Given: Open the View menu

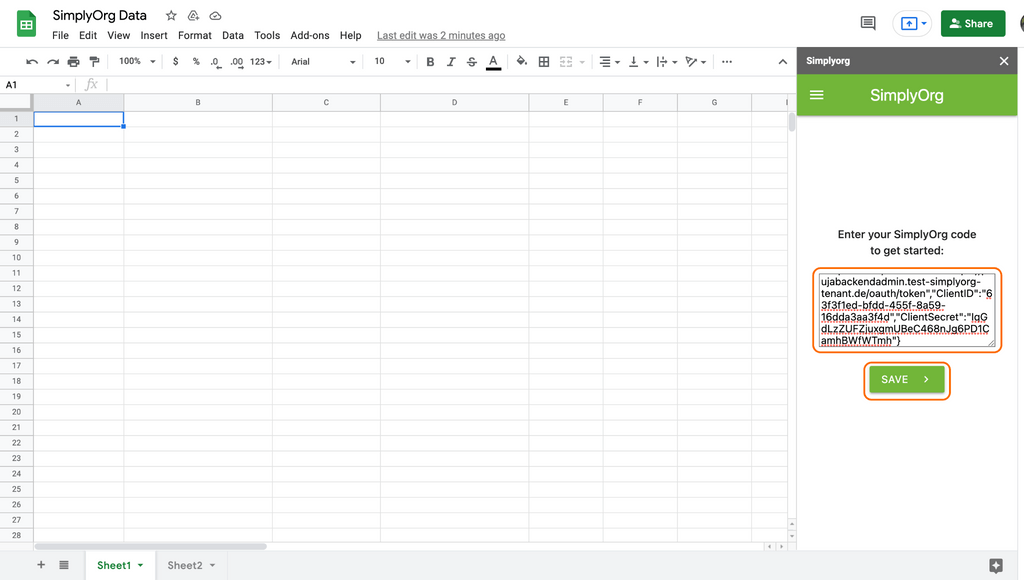Looking at the screenshot, I should point(118,35).
